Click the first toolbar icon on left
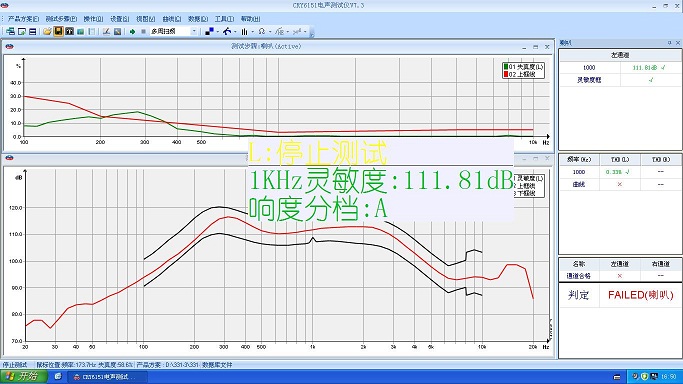This screenshot has width=683, height=384. coord(10,31)
